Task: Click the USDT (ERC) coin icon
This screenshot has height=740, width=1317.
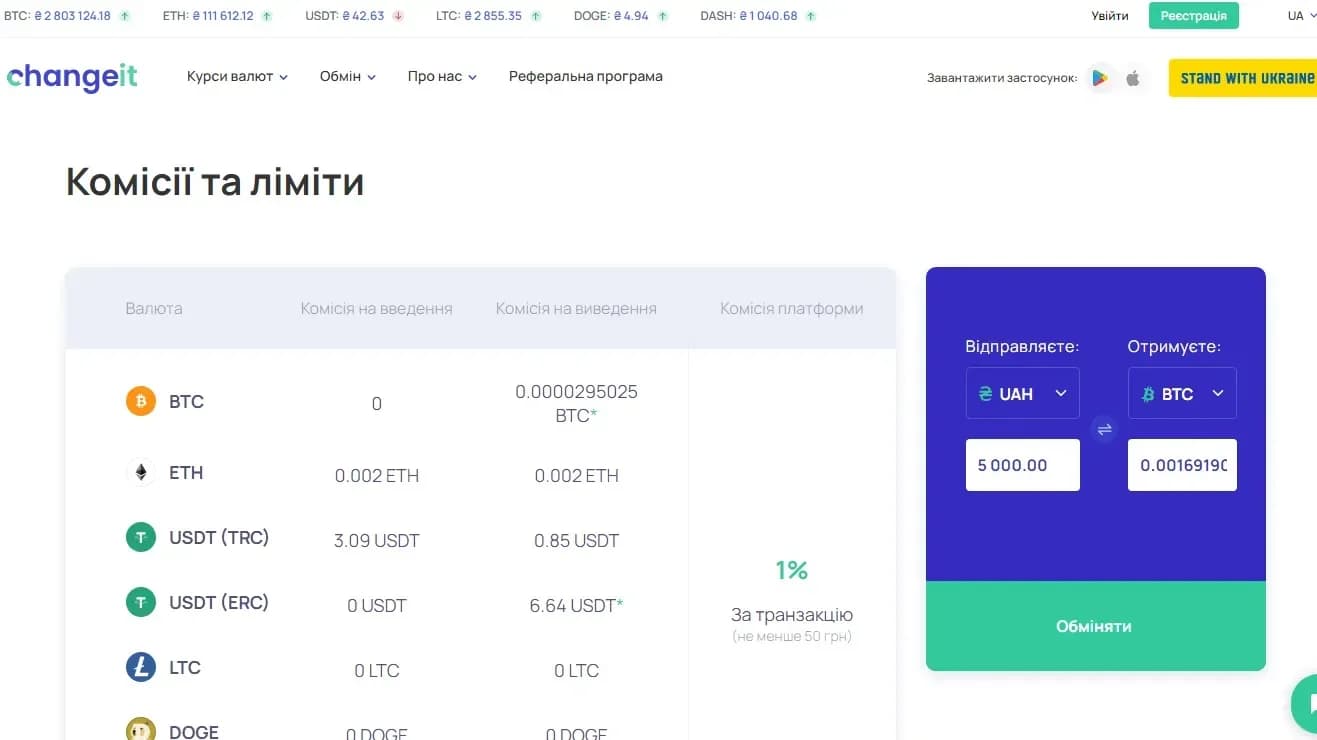Action: [x=141, y=602]
